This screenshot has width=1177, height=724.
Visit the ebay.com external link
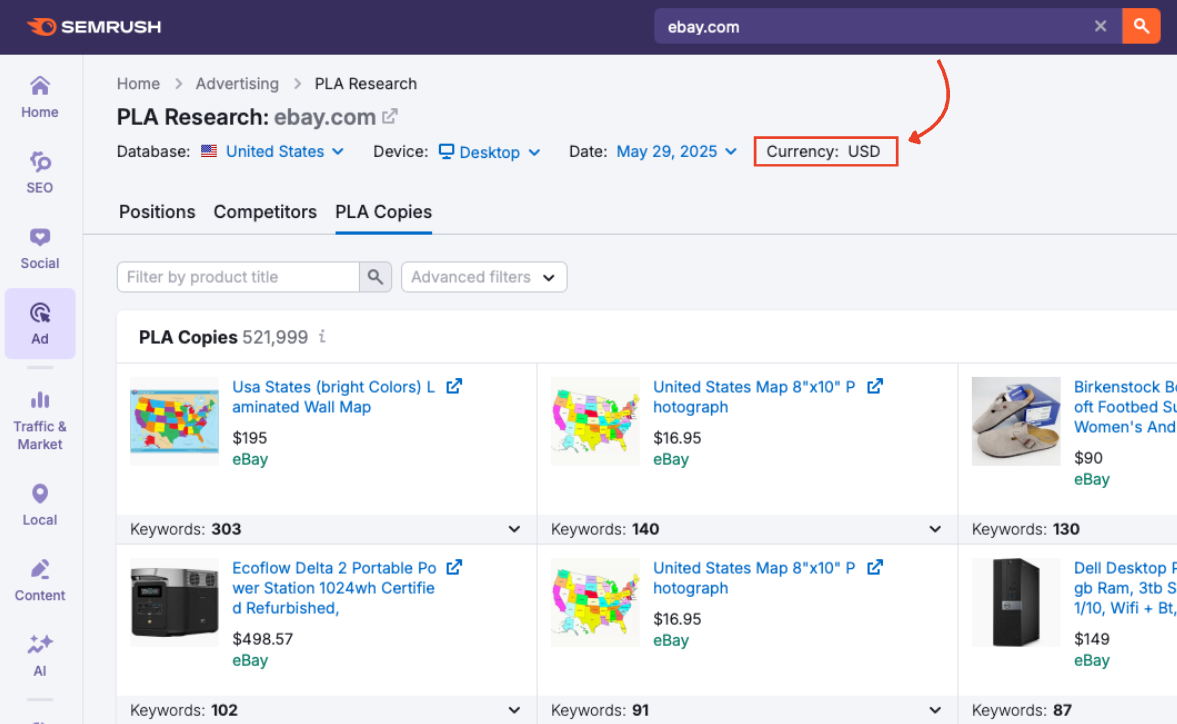[x=389, y=116]
